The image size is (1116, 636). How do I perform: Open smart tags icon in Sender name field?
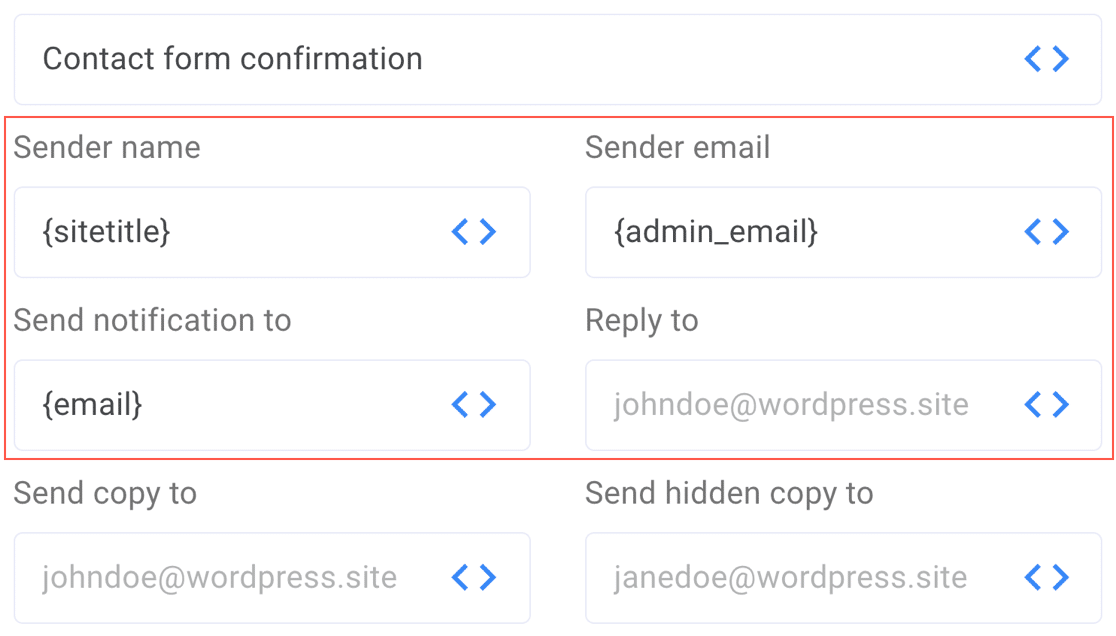[474, 231]
